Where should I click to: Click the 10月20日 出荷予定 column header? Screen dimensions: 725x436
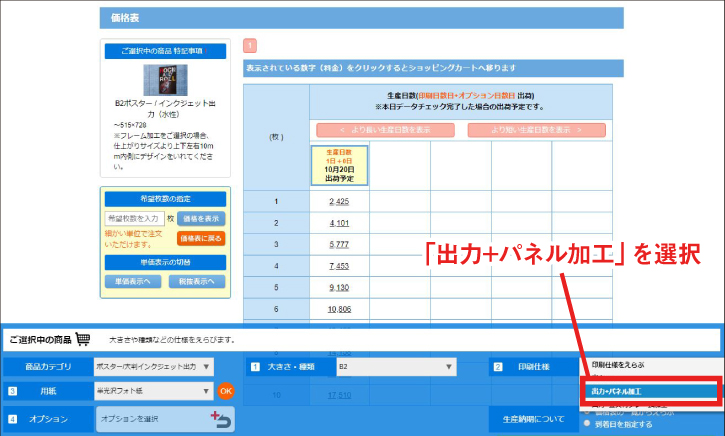(339, 166)
